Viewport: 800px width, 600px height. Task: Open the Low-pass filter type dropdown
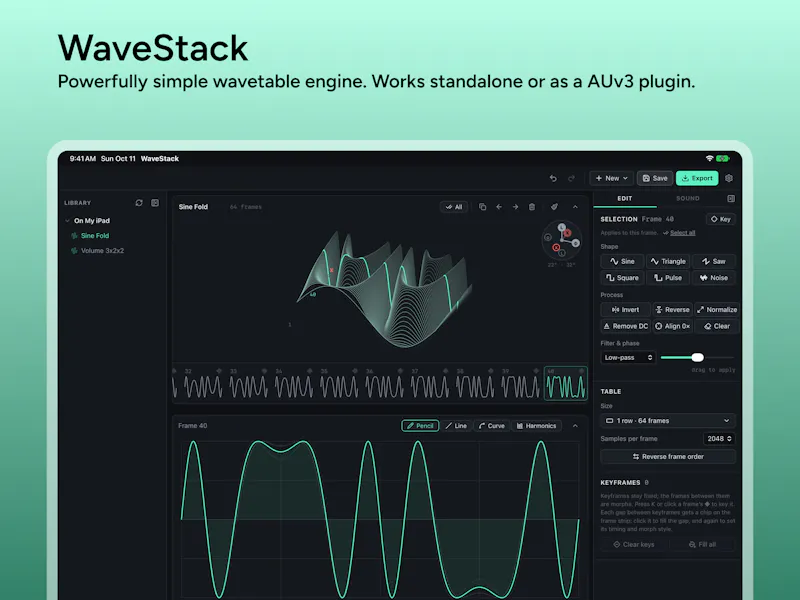click(x=628, y=357)
